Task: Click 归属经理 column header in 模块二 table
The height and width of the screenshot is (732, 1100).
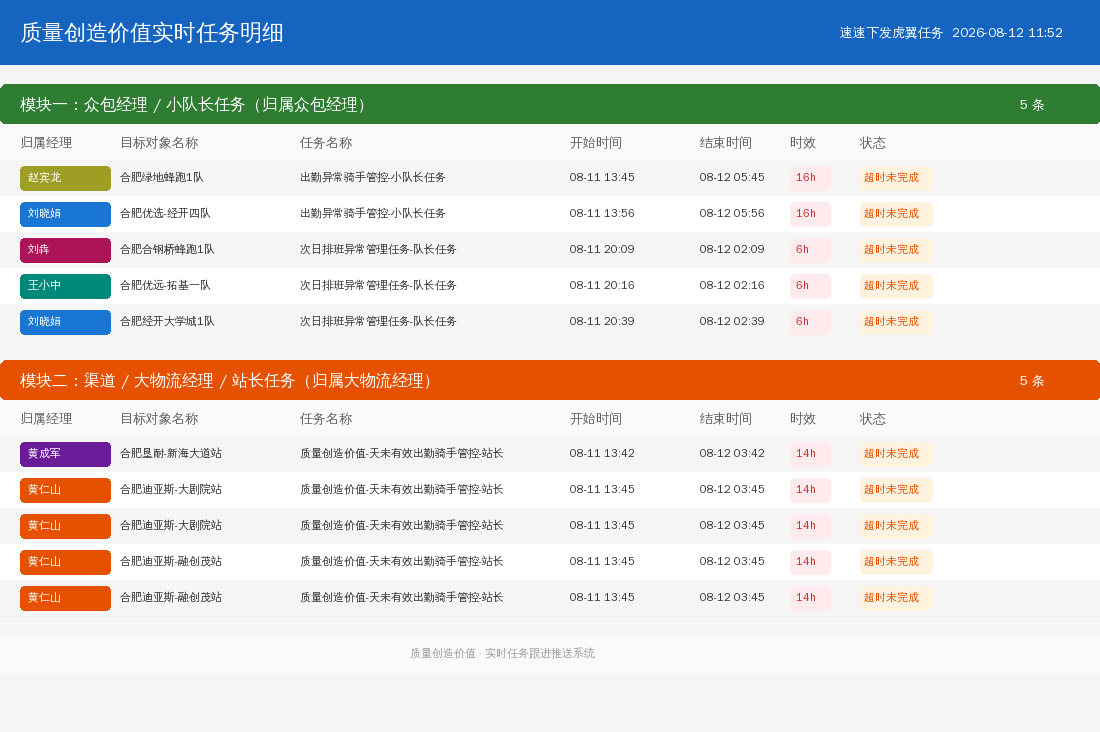Action: [x=46, y=418]
